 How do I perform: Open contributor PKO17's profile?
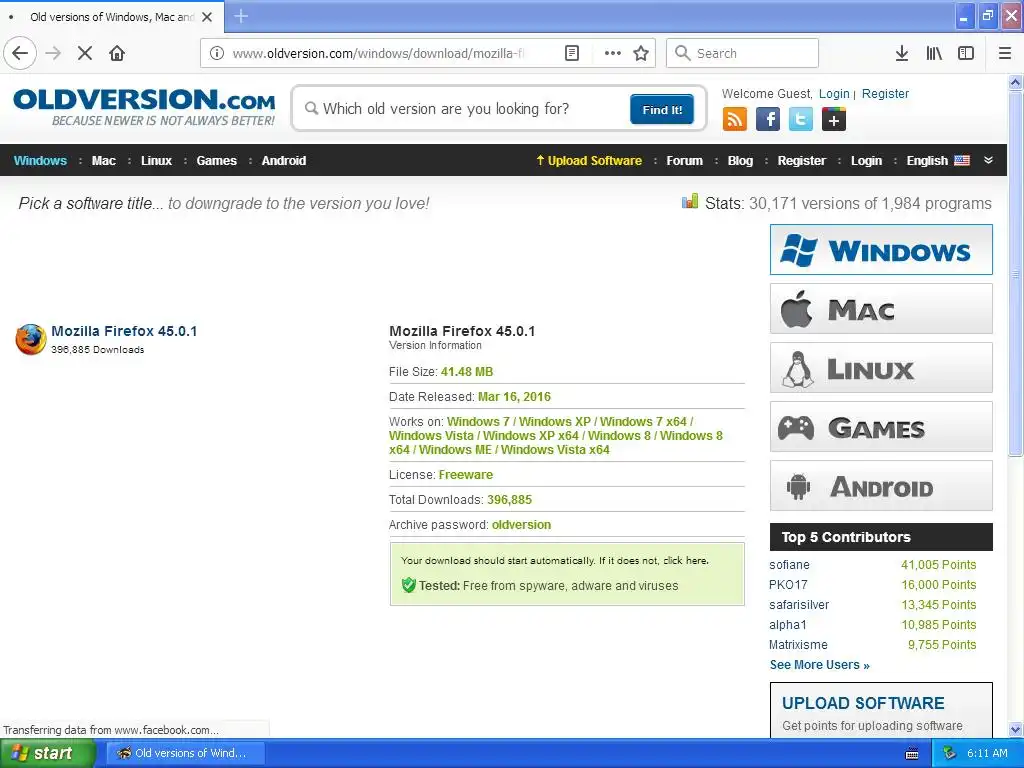click(788, 584)
